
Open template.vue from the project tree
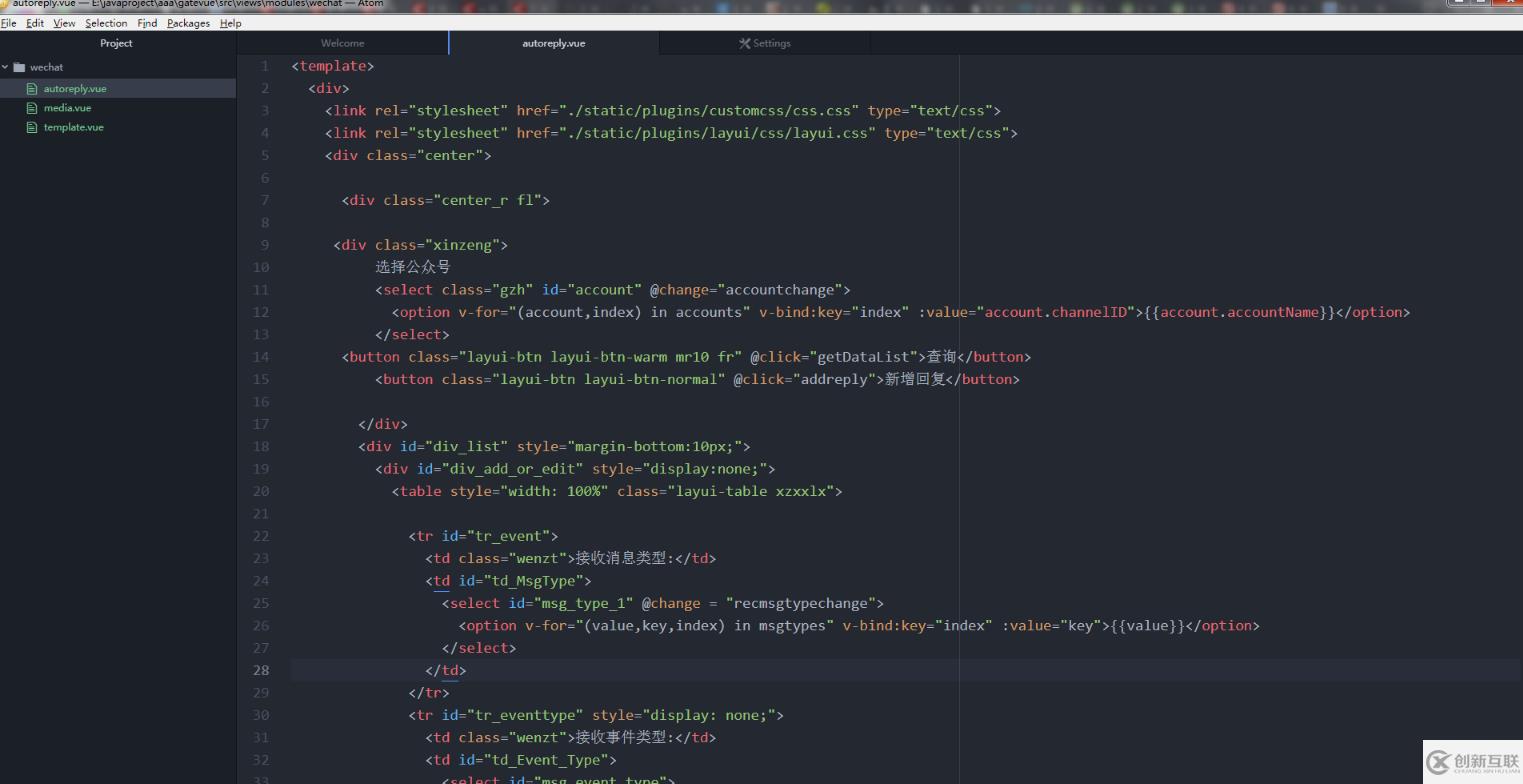click(x=73, y=128)
